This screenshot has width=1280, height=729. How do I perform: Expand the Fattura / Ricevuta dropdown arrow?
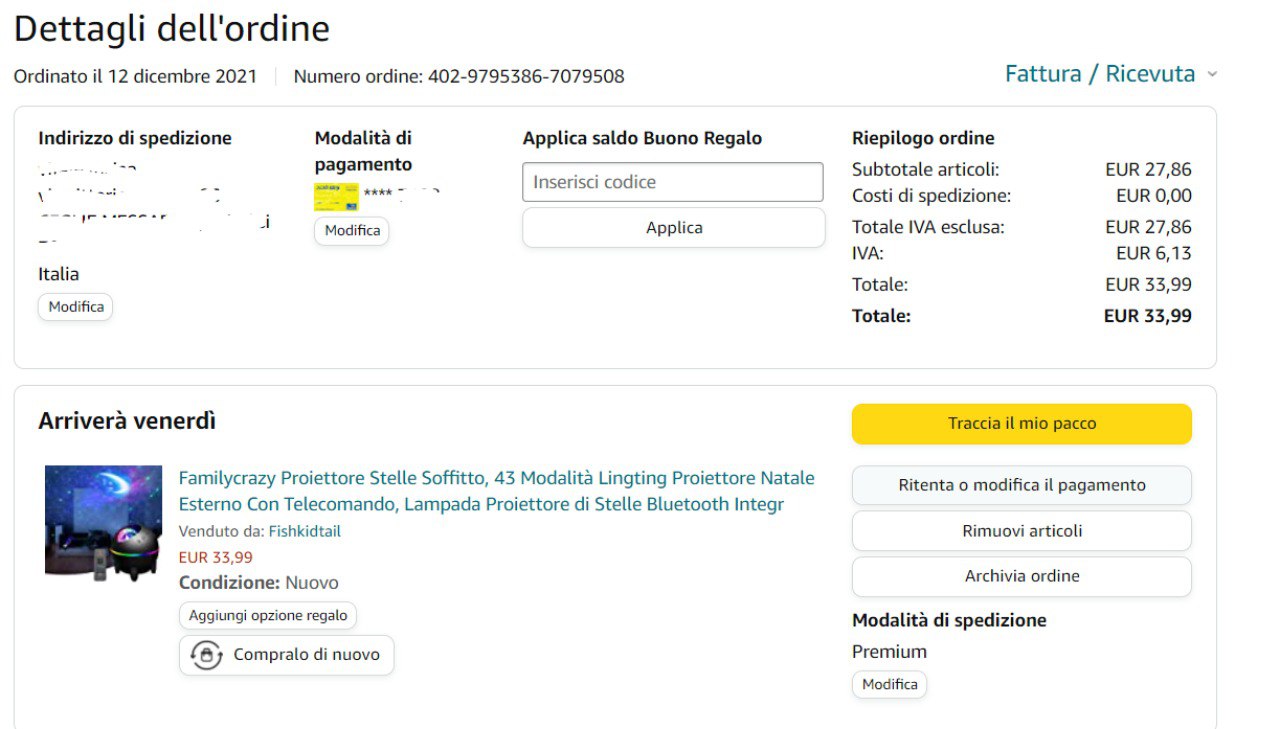(x=1213, y=75)
